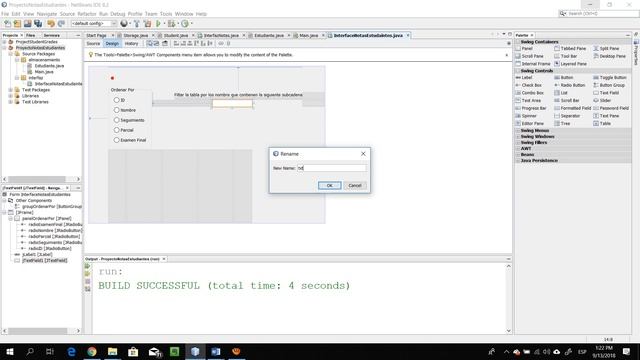Click the Re-run green arrow in Output

coord(87,266)
